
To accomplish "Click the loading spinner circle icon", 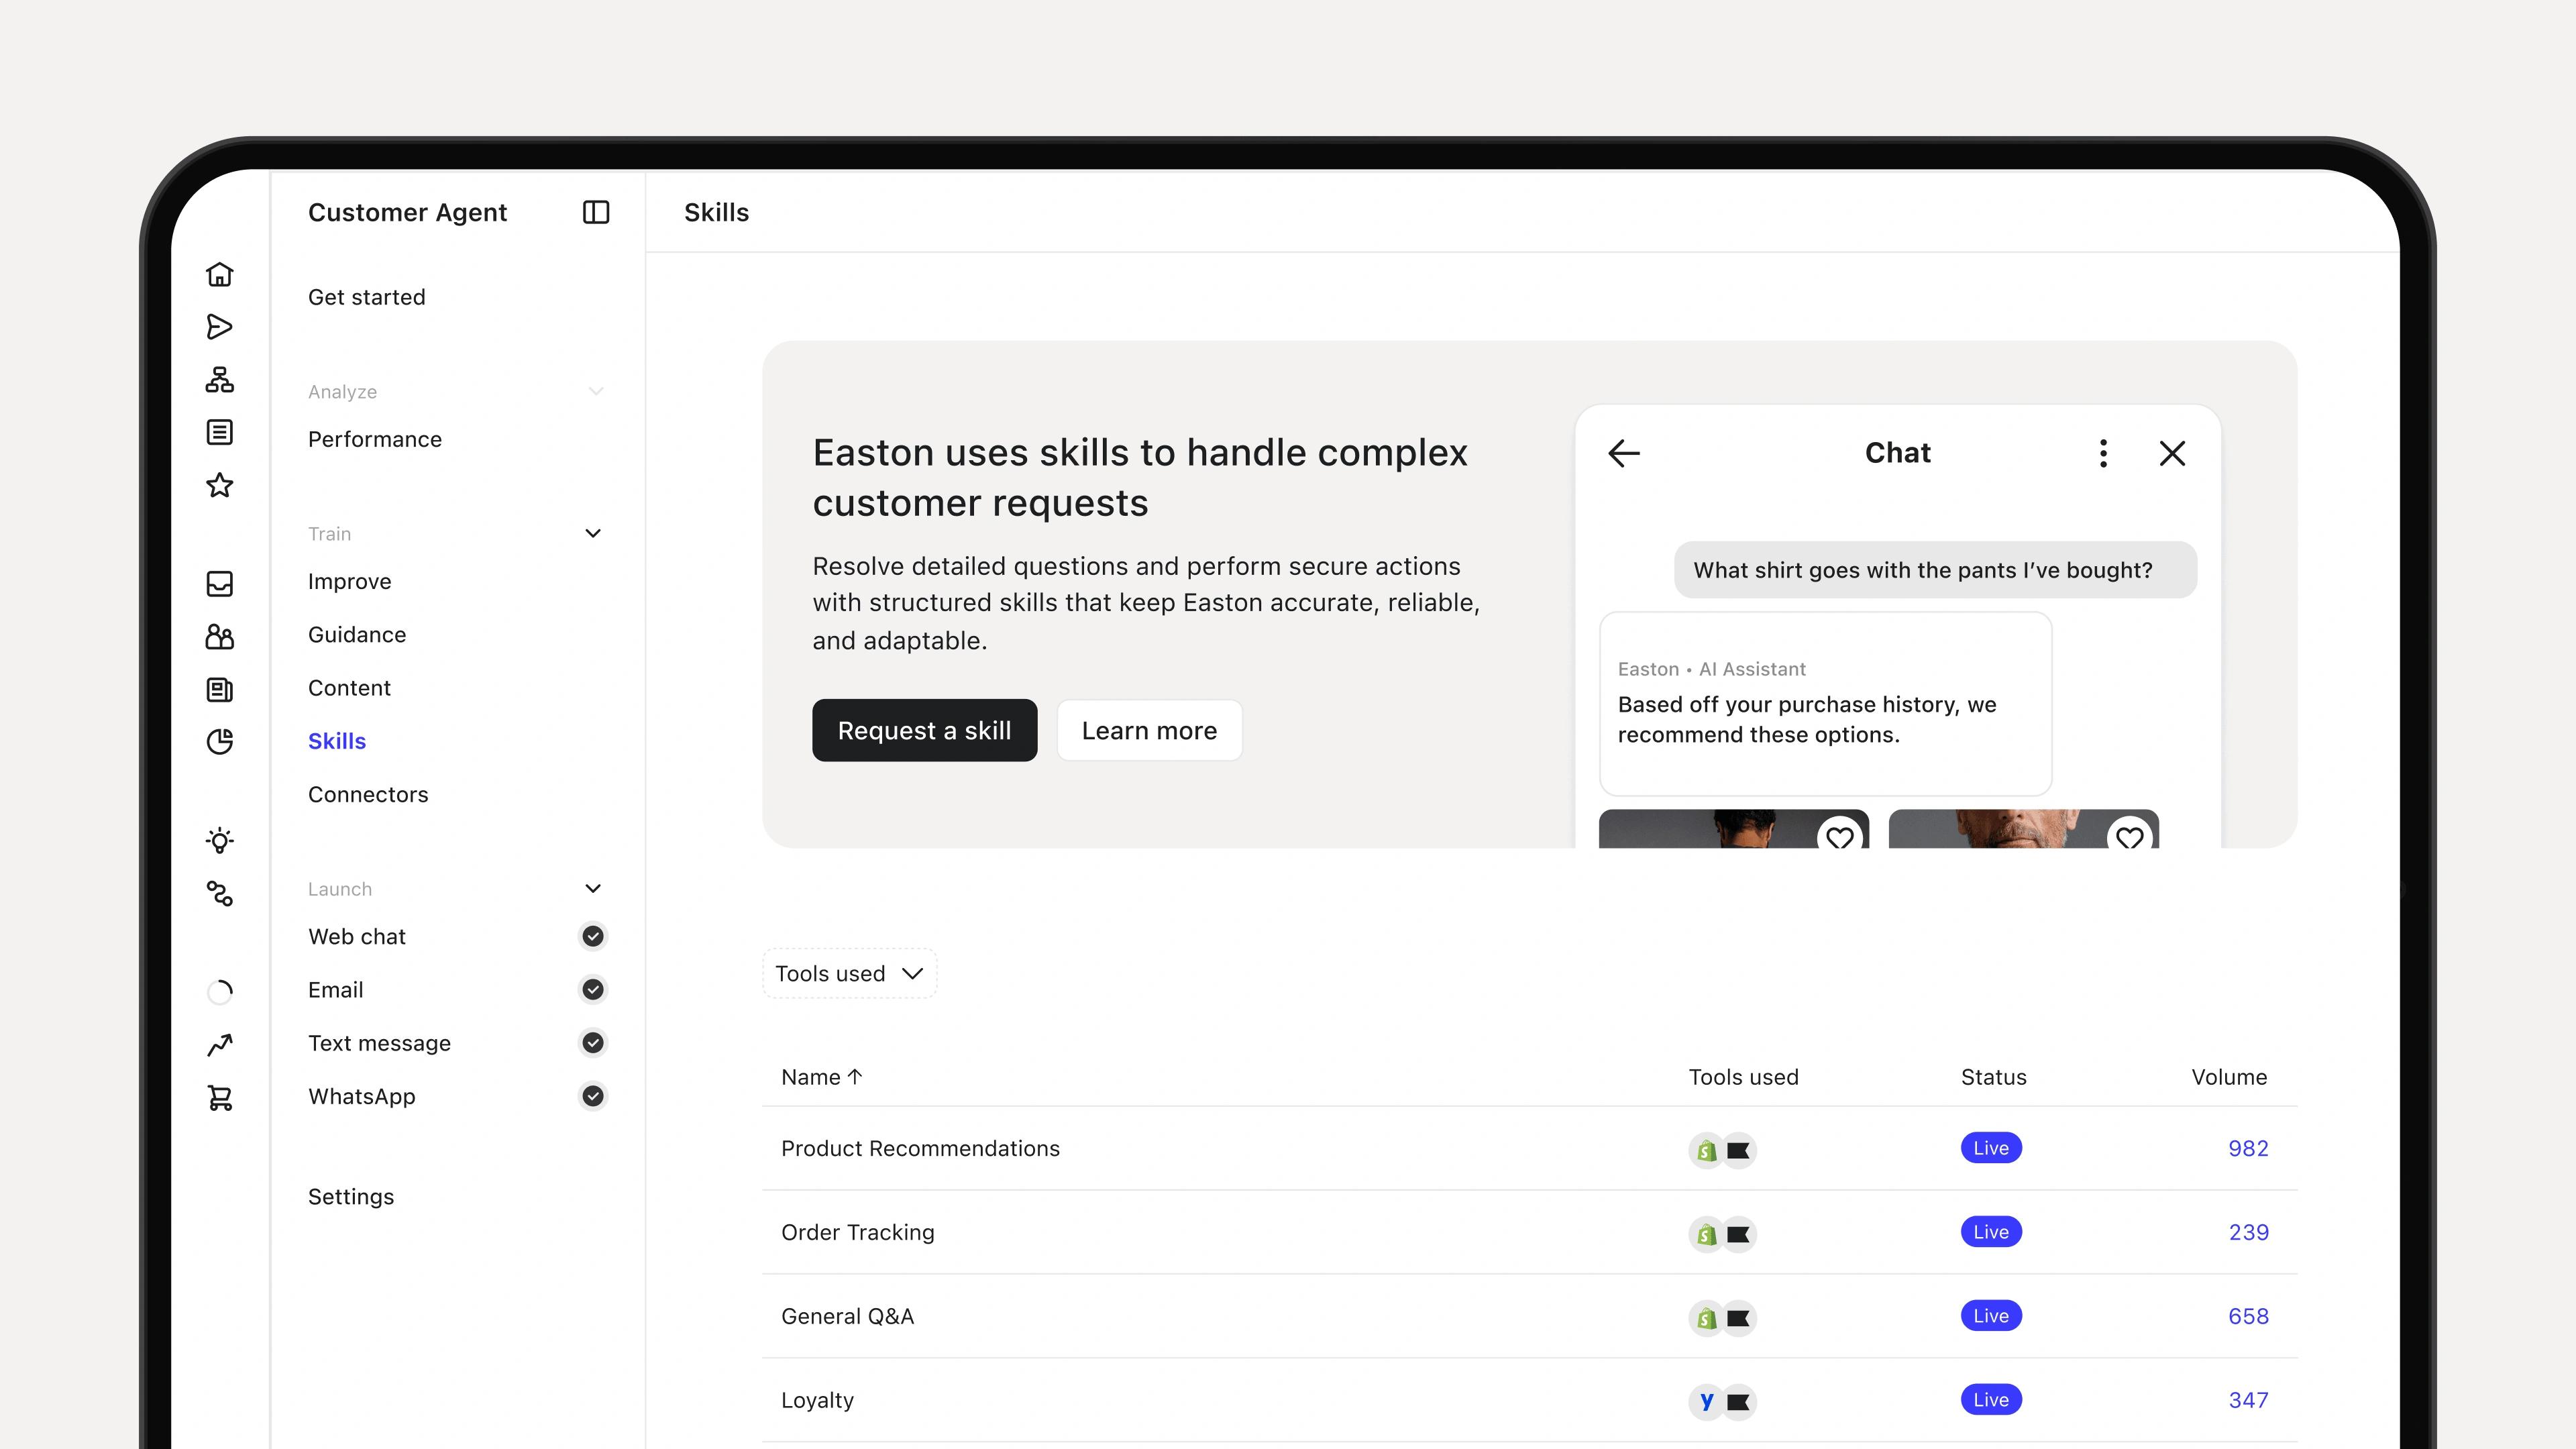I will tap(220, 992).
